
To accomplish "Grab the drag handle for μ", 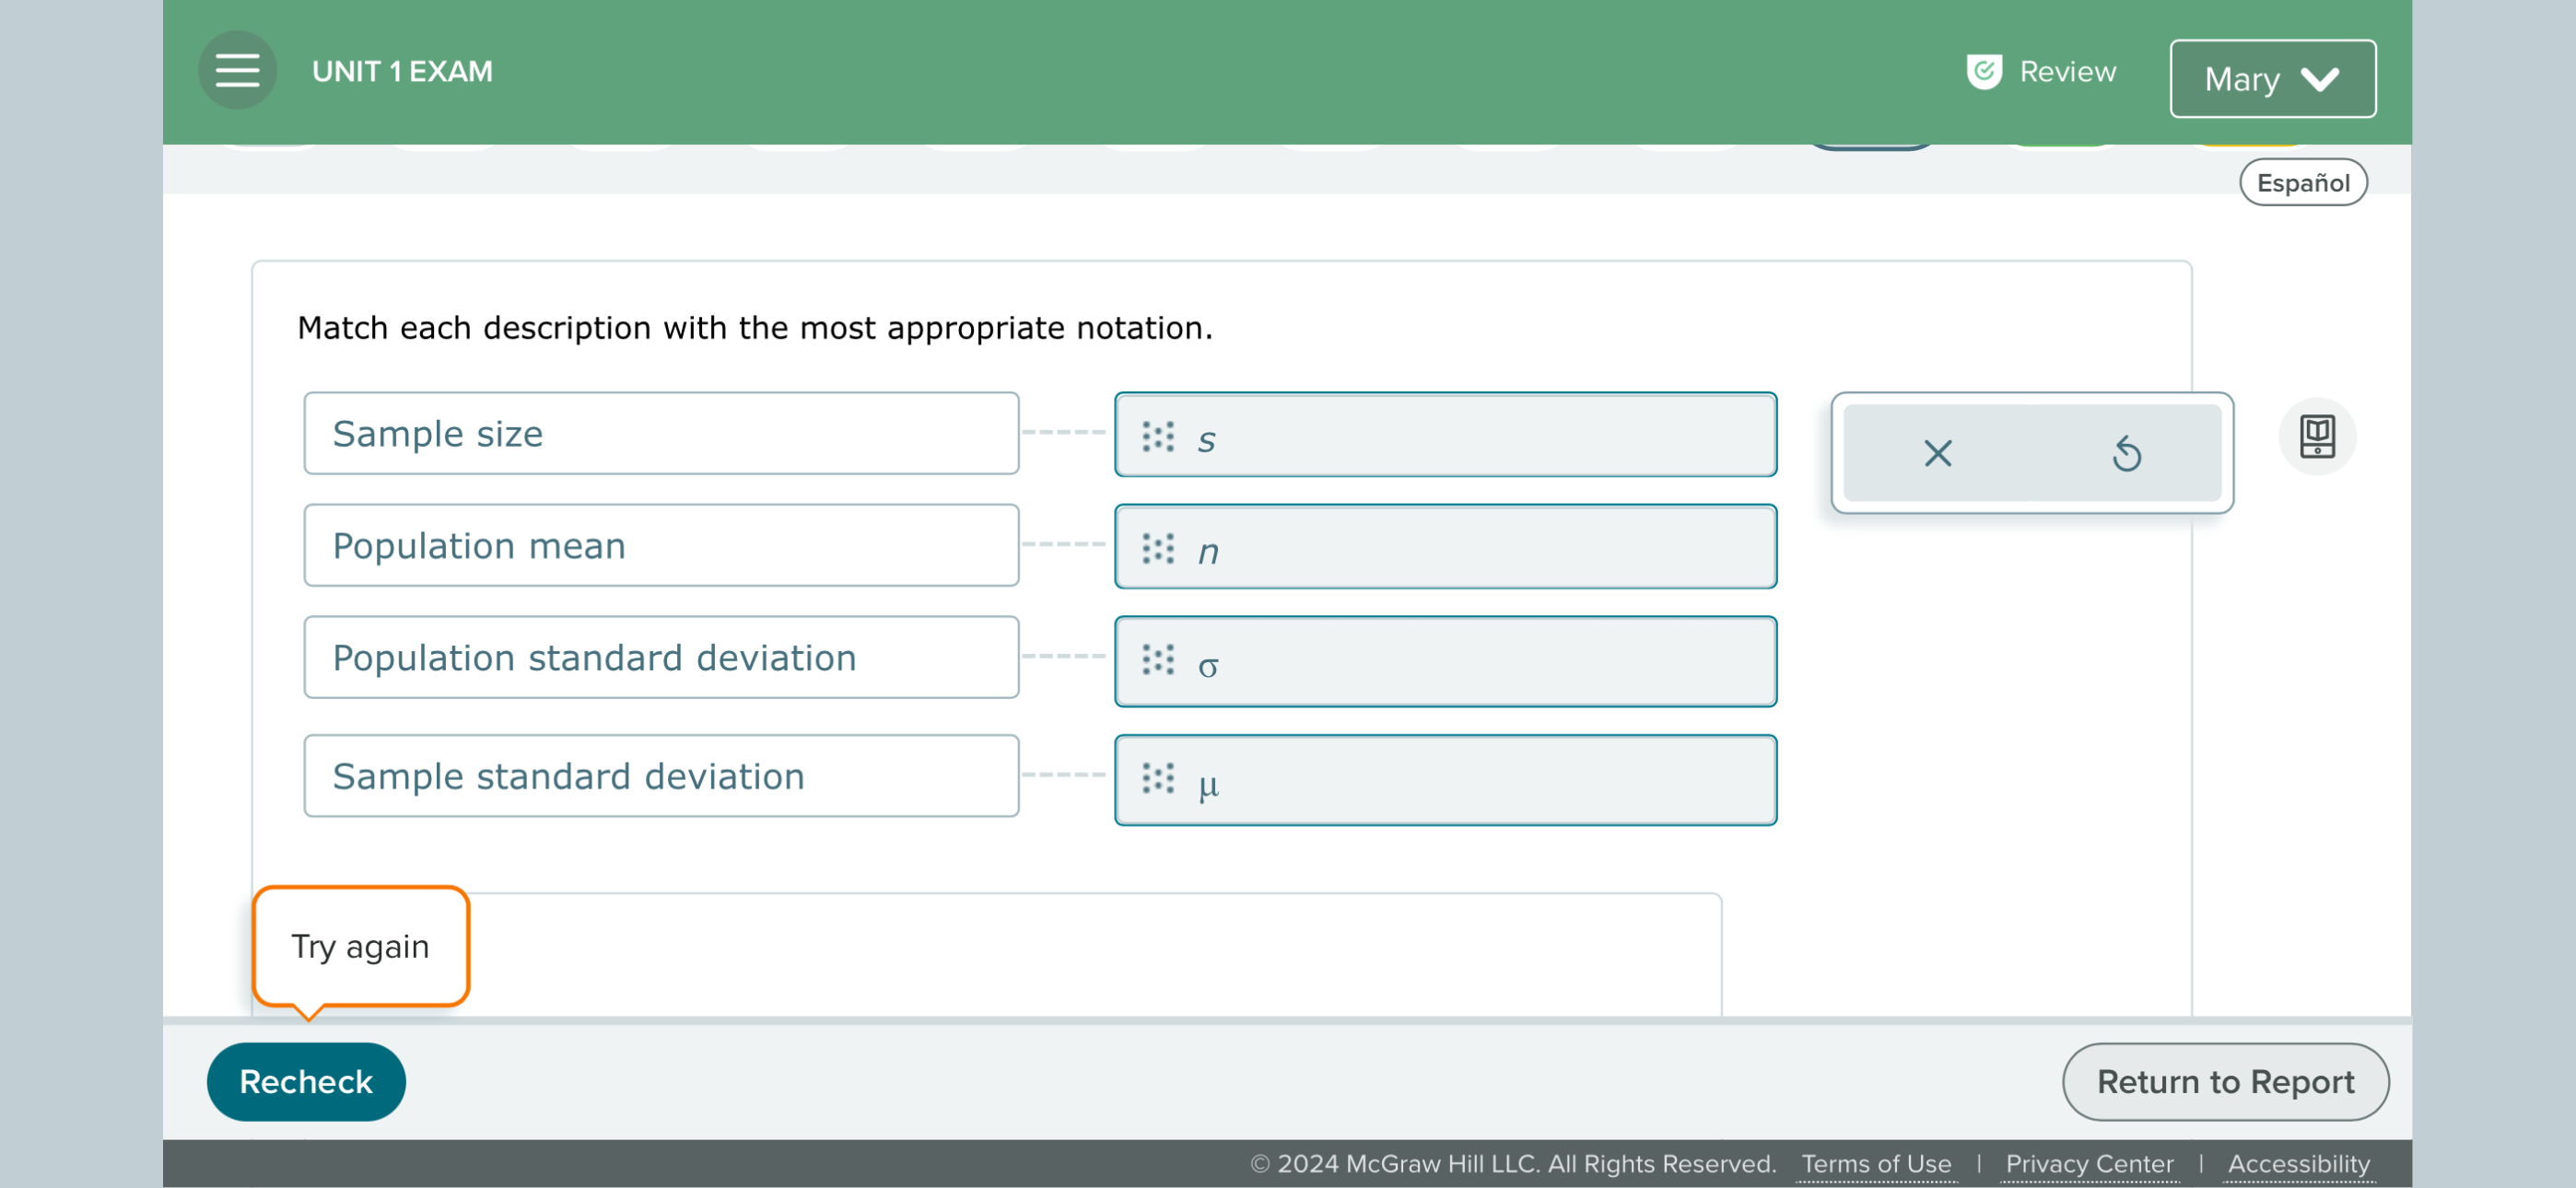I will click(1158, 779).
